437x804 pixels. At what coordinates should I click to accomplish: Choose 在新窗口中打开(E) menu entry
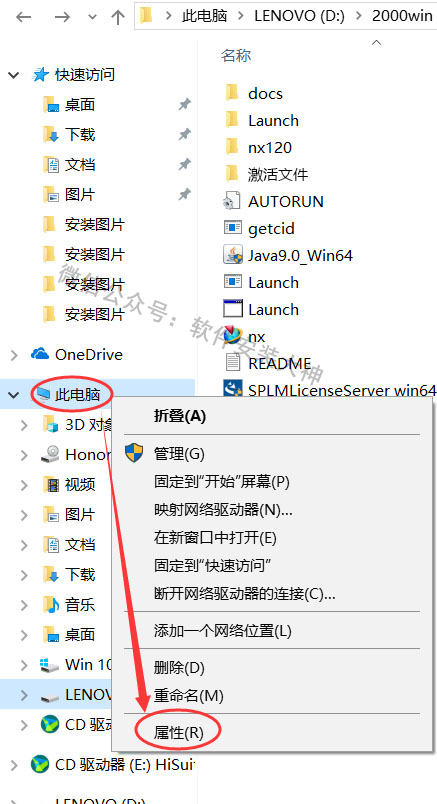(215, 538)
